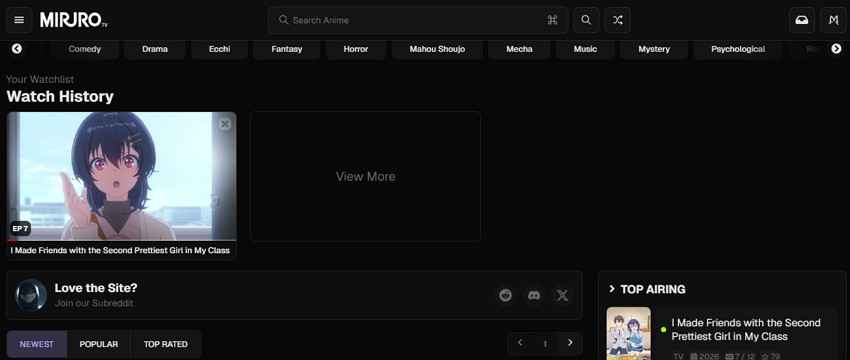Select the Mahou Shoujo genre
This screenshot has width=850, height=360.
437,49
